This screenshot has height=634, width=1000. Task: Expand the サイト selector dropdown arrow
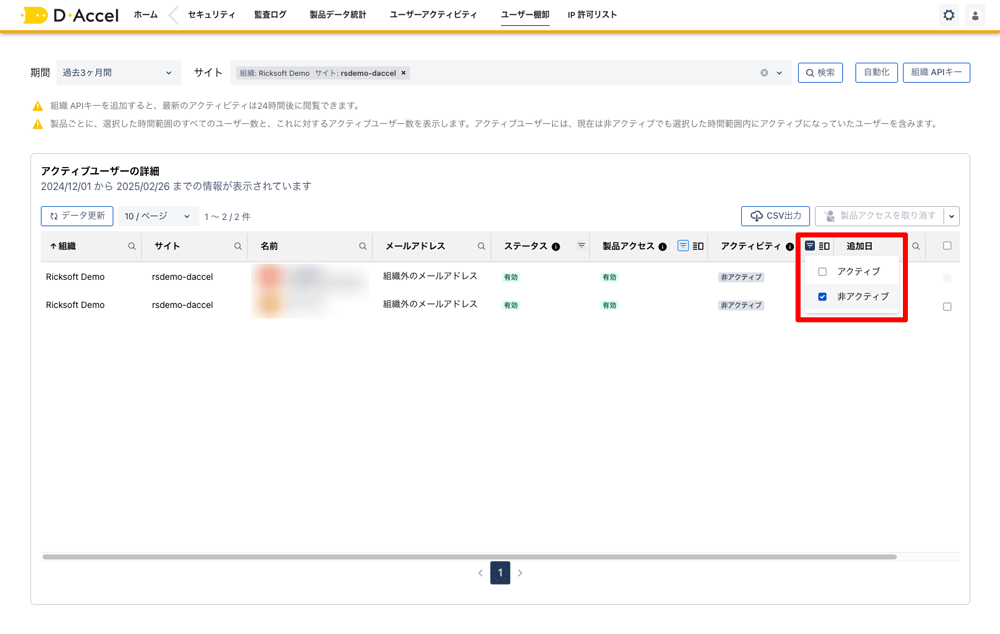[779, 73]
